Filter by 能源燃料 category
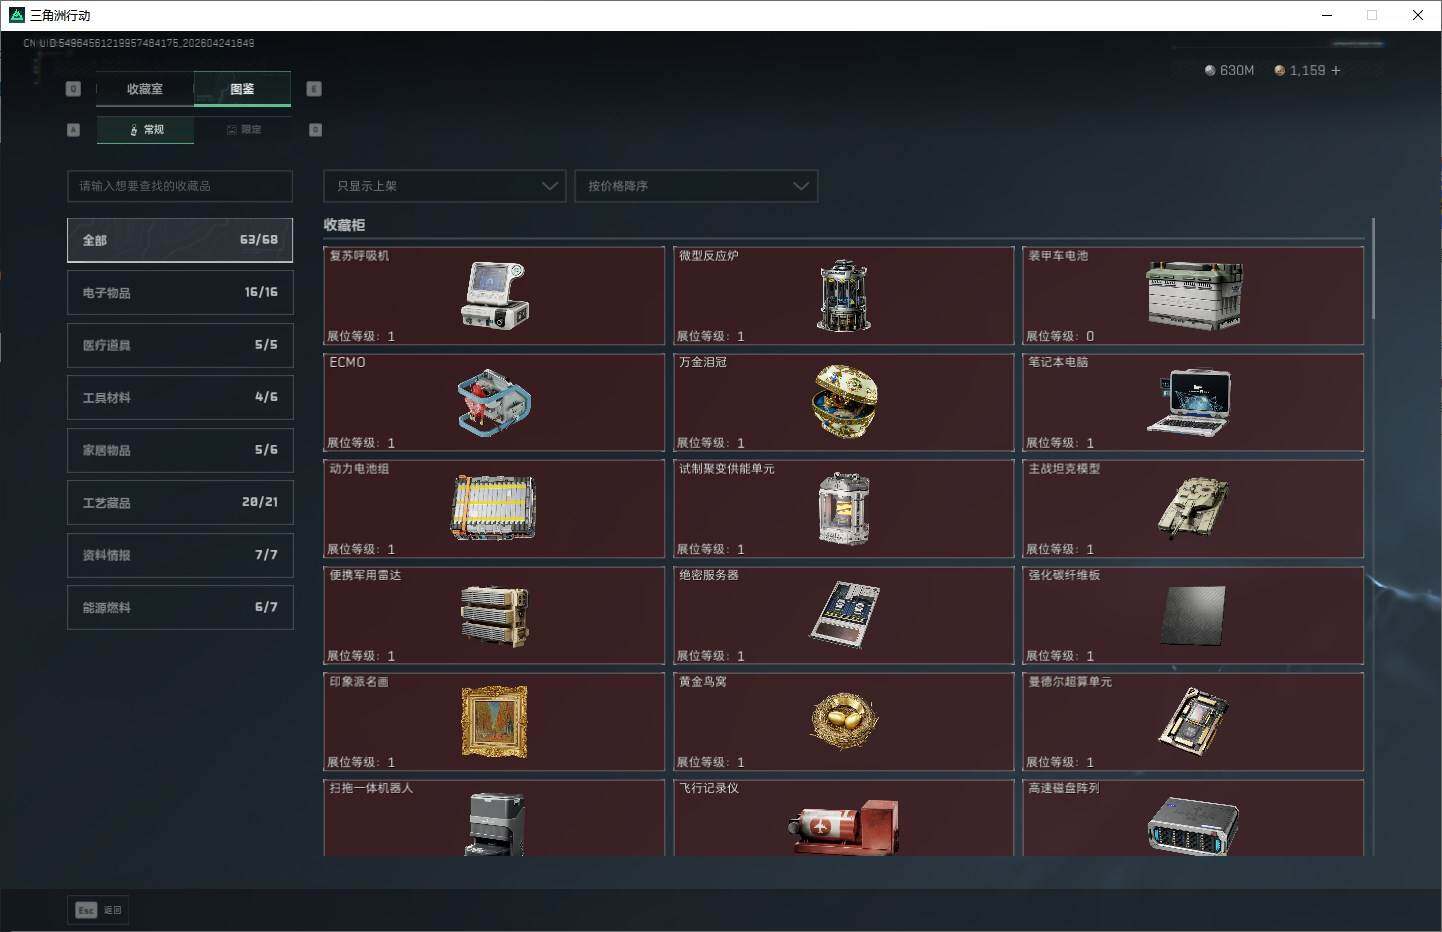1442x932 pixels. (x=180, y=607)
